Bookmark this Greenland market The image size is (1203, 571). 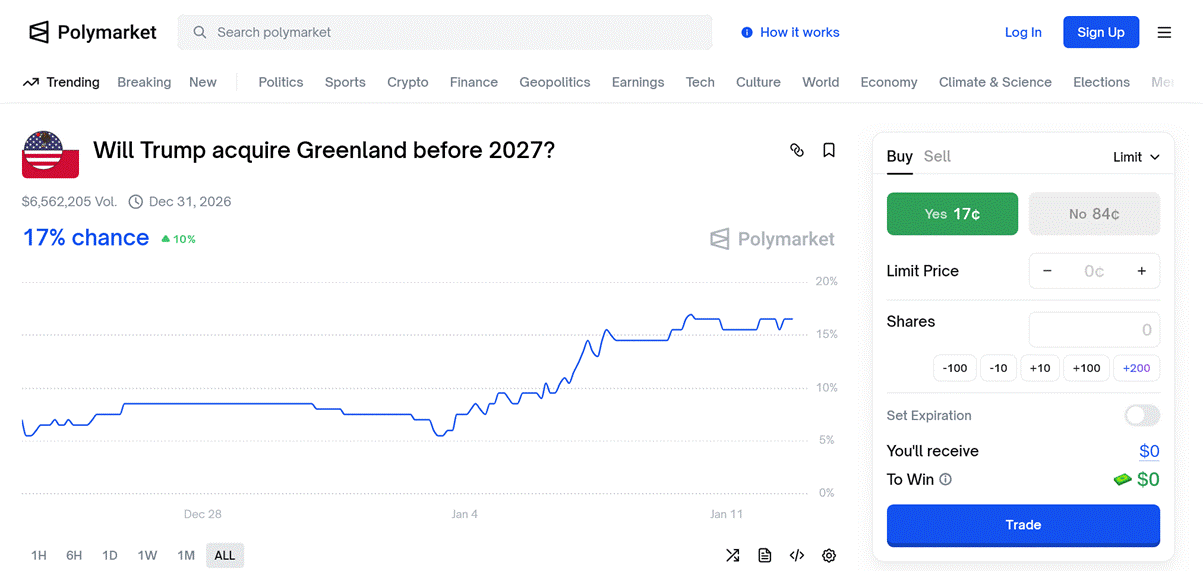click(x=829, y=150)
